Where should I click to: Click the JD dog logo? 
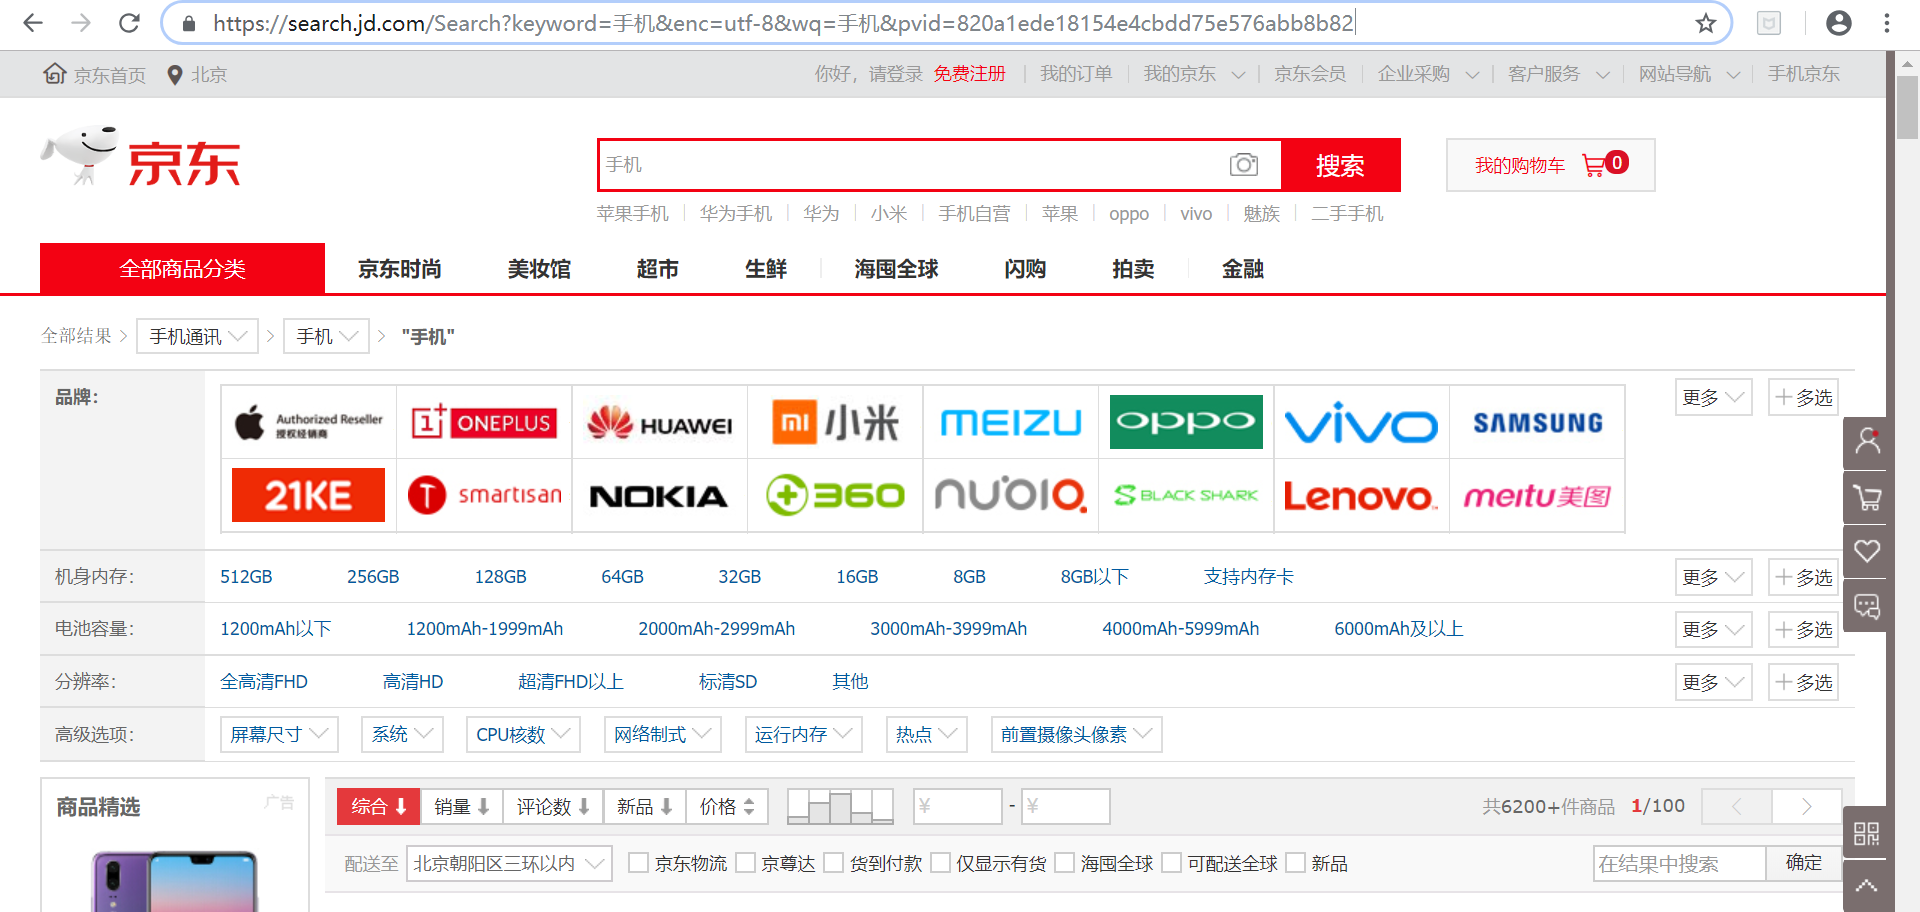click(81, 155)
